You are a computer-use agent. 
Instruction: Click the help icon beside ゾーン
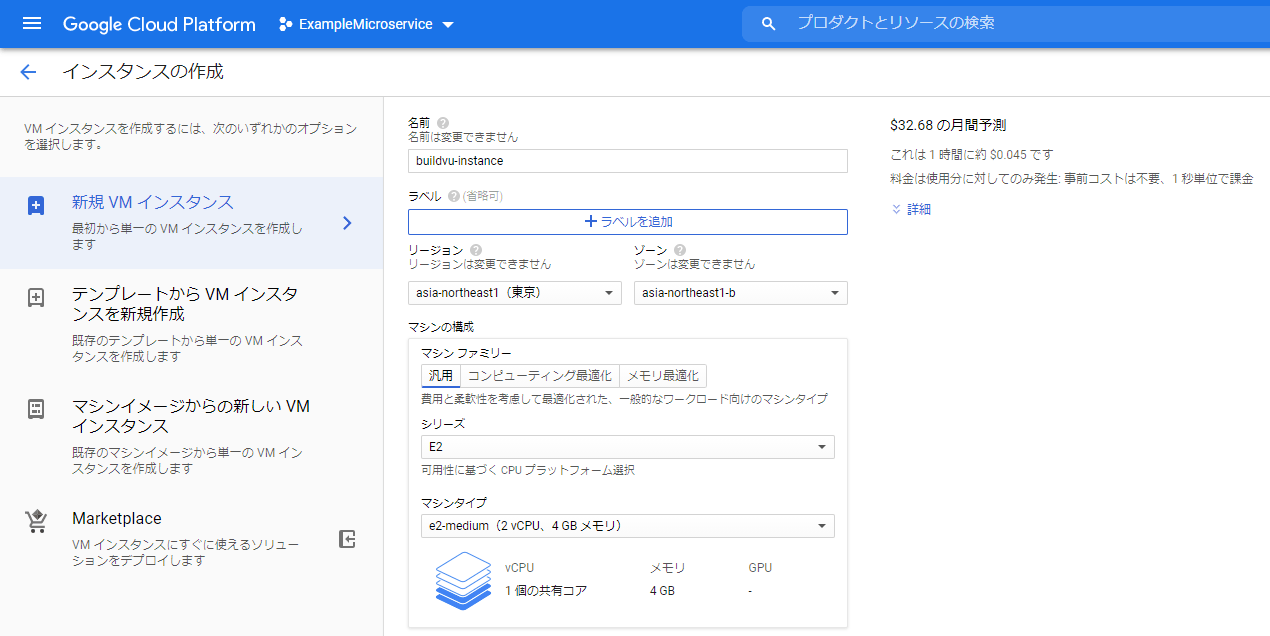tap(680, 250)
